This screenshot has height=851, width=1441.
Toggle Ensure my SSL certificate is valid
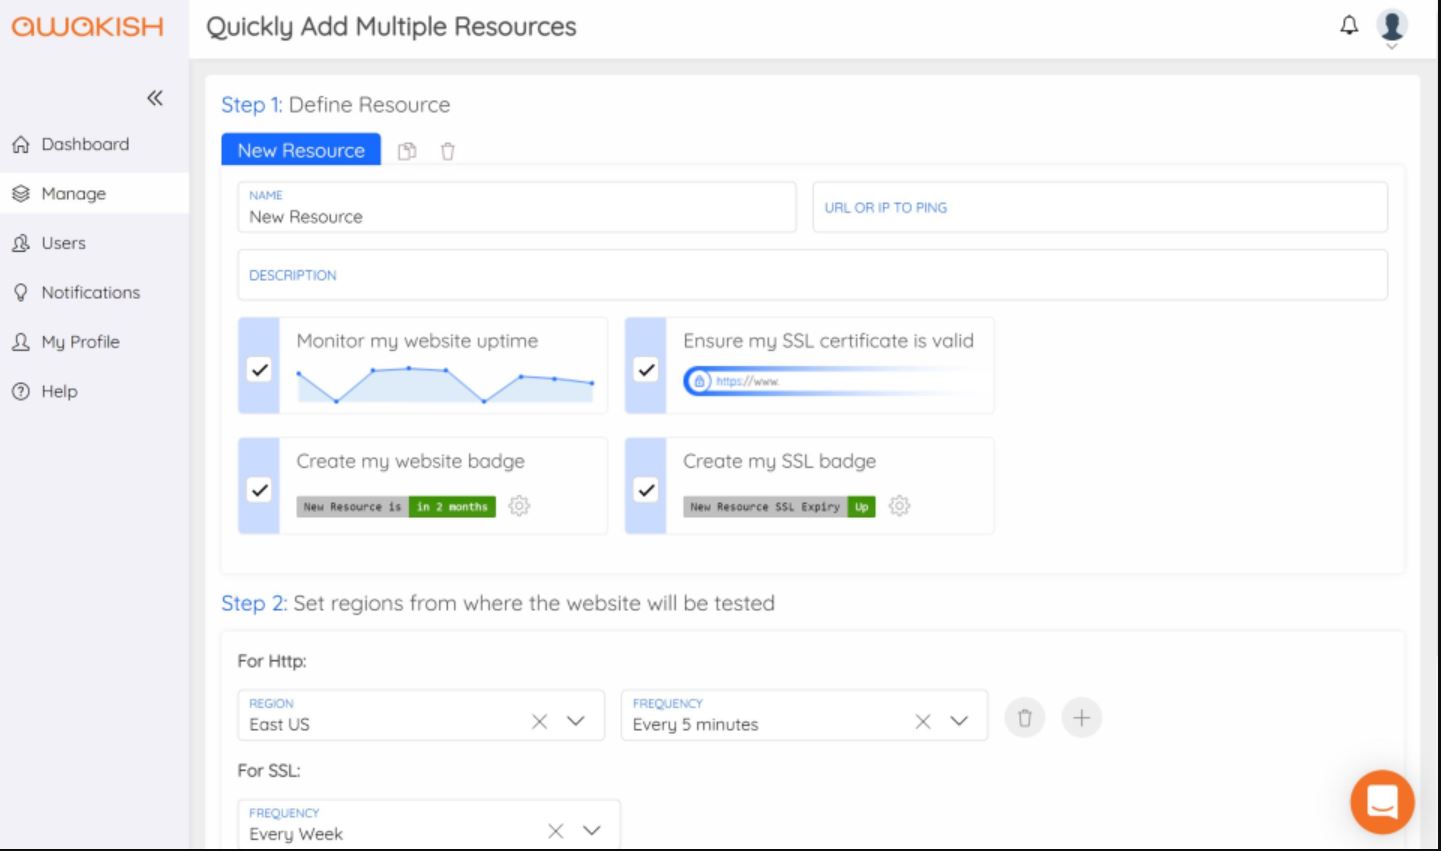pos(647,370)
